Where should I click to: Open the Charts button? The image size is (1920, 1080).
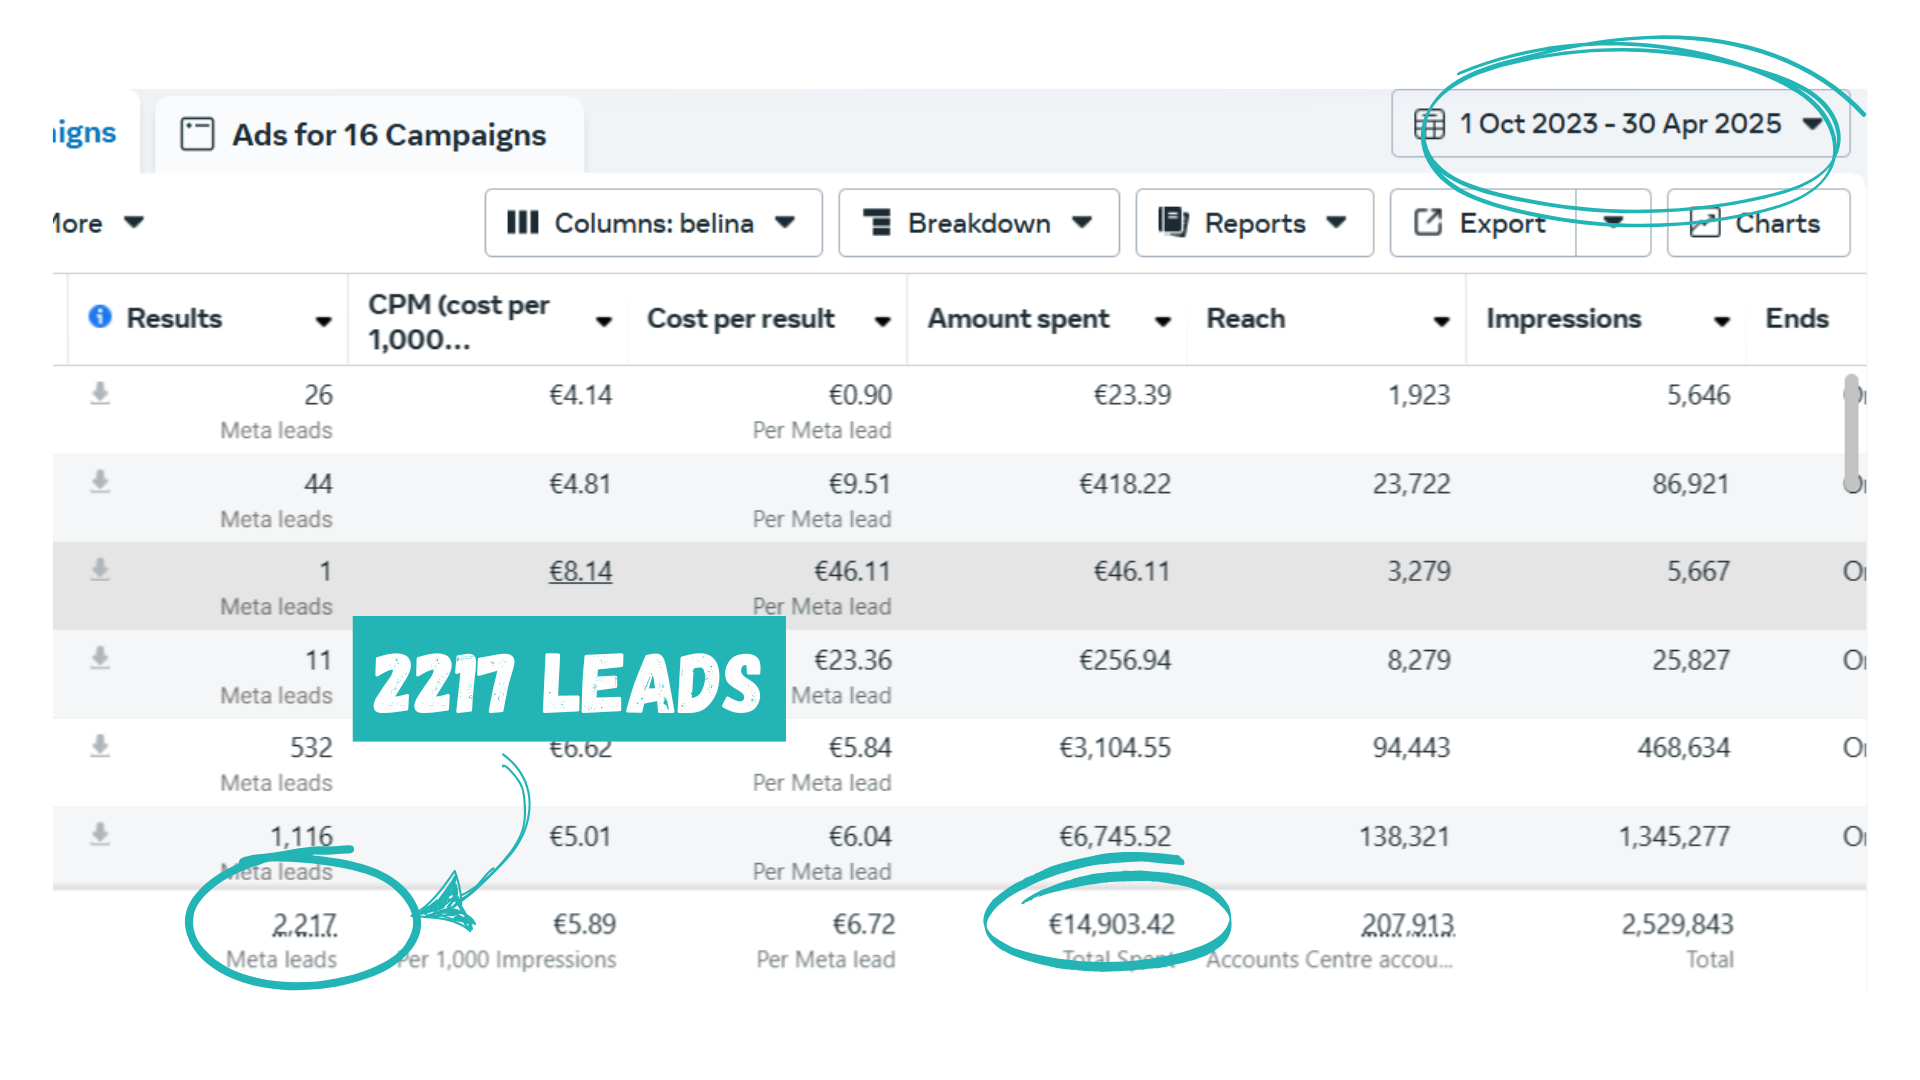(1758, 223)
